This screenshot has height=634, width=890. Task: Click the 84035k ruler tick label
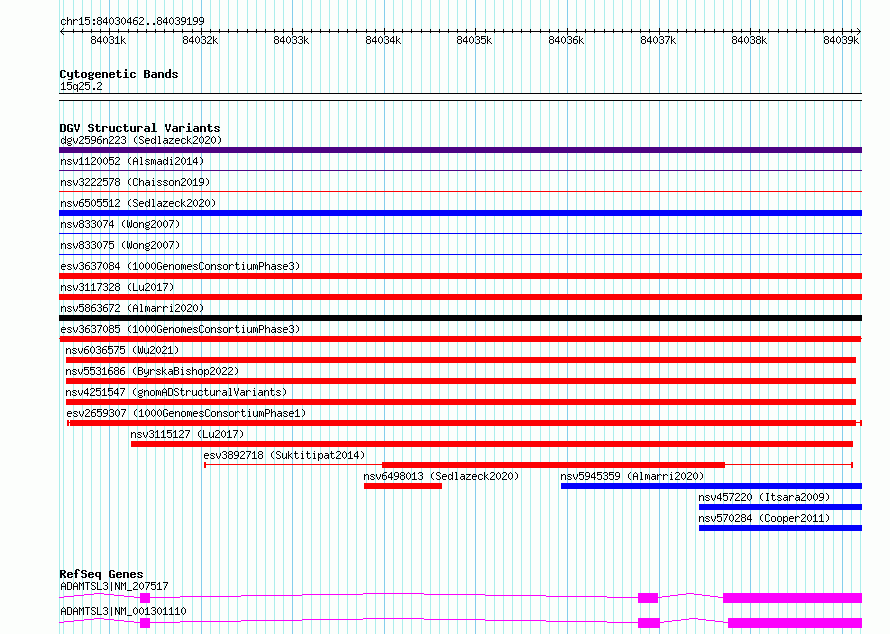pyautogui.click(x=475, y=40)
